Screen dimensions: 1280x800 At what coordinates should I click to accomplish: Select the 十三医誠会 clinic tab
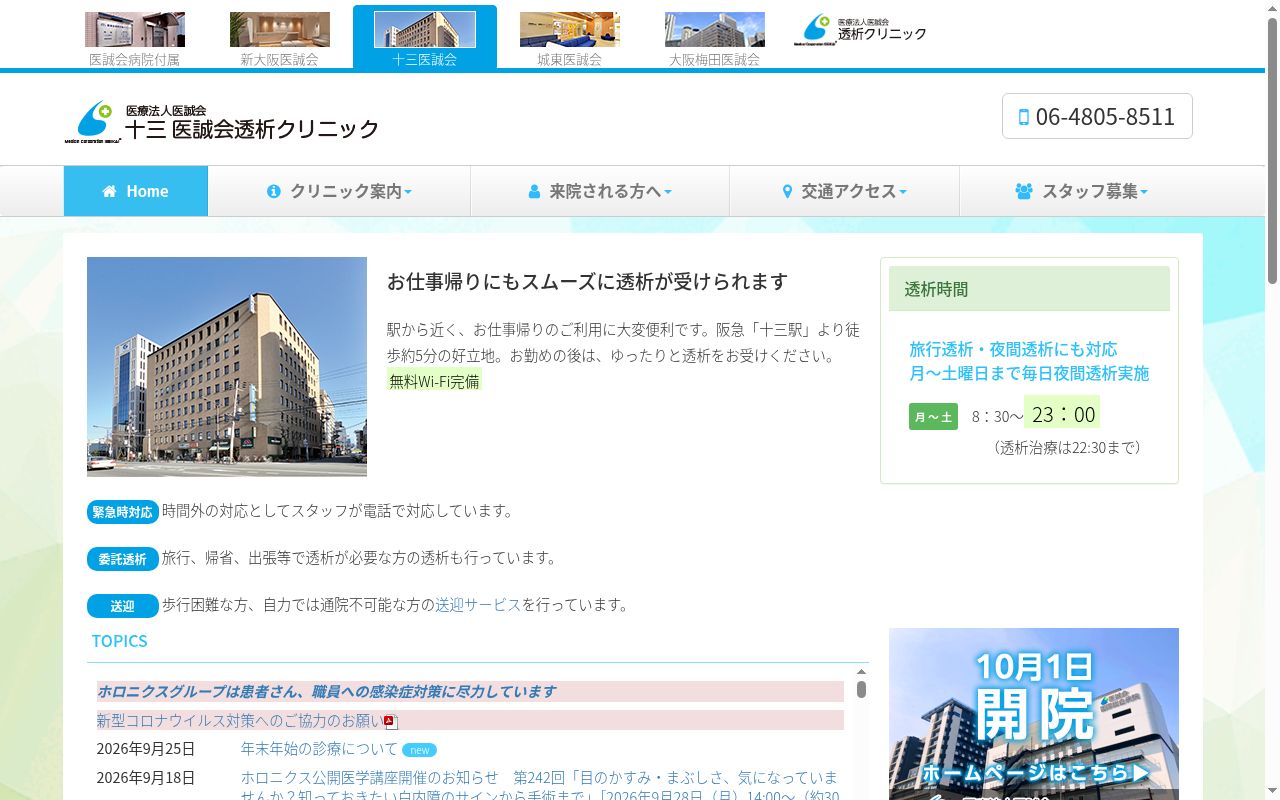[x=425, y=37]
